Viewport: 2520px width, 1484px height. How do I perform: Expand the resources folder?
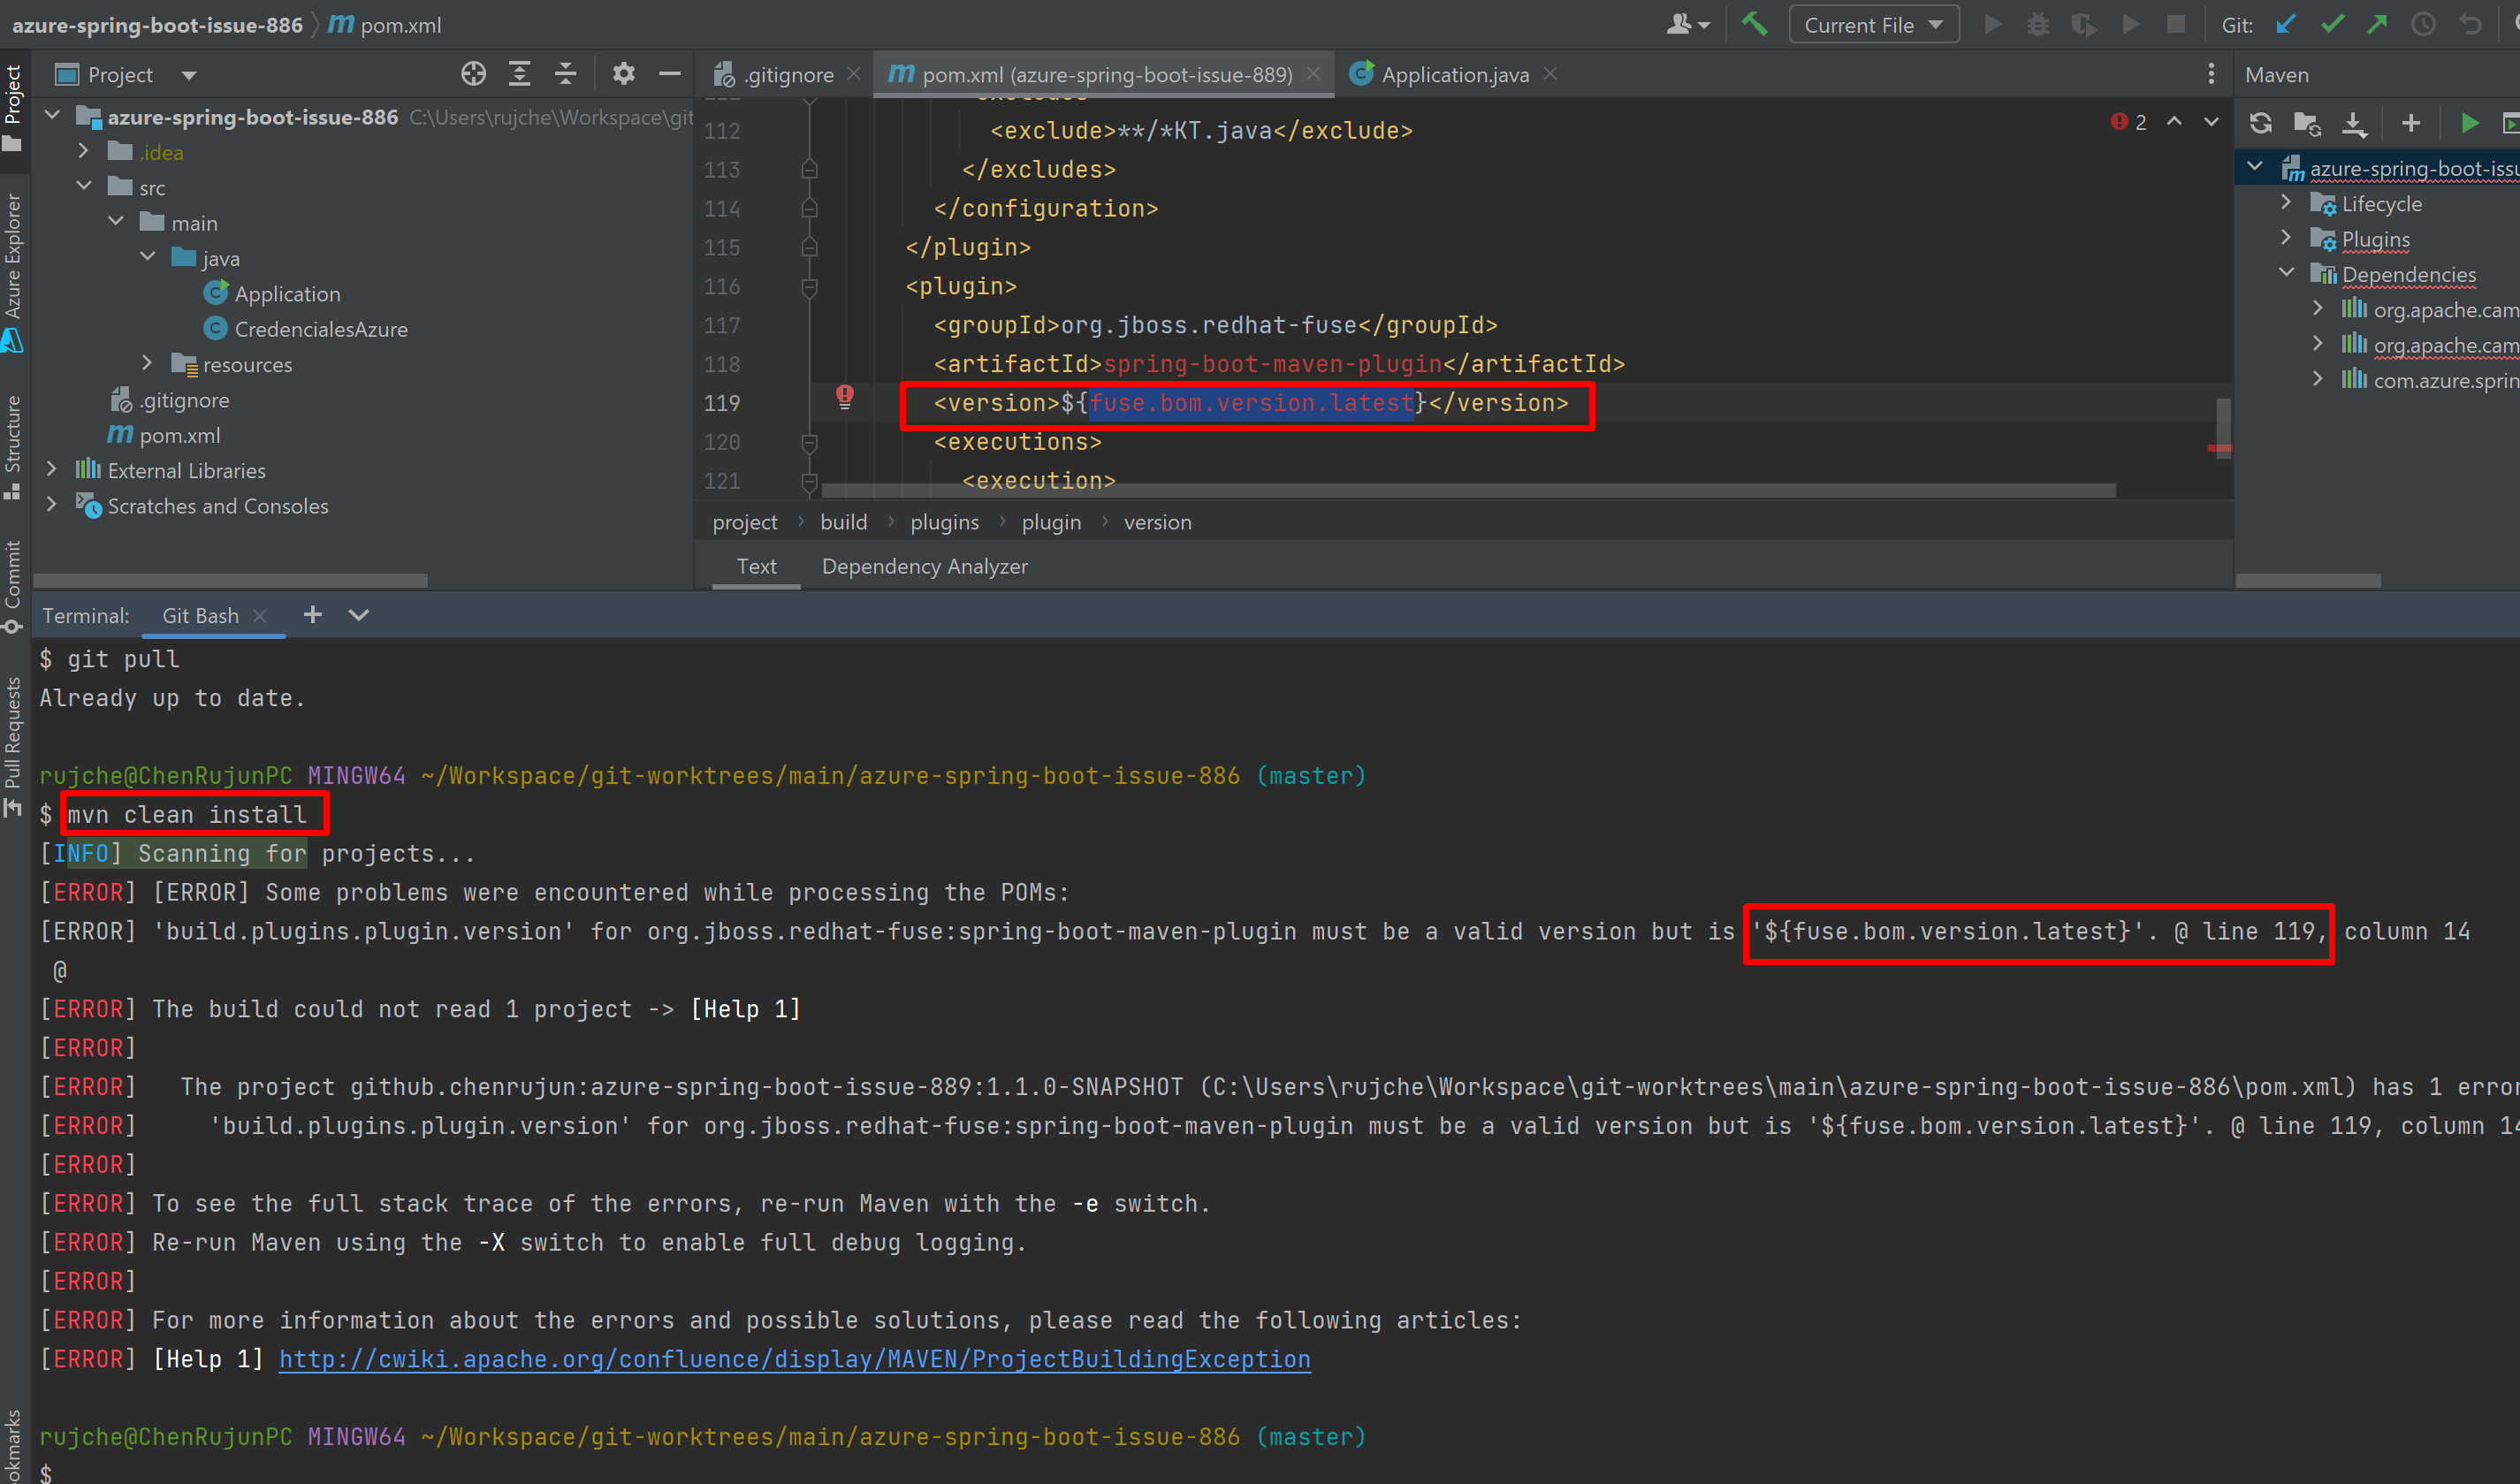[x=147, y=363]
